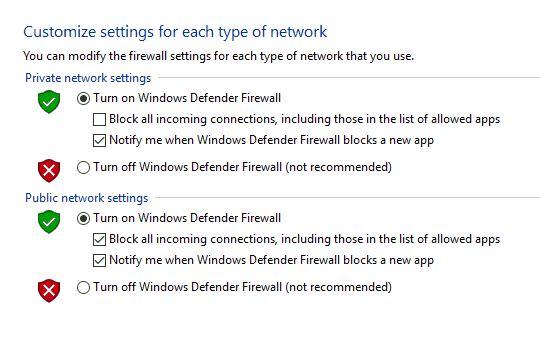
Task: Uncheck Block all incoming connections for Public network
Action: click(100, 239)
